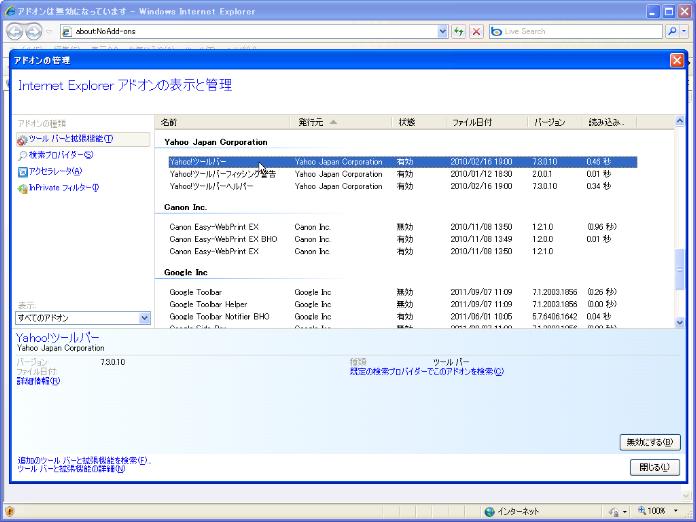The width and height of the screenshot is (696, 522).
Task: Select the Yahoo!ツールバーフィッシング警告 row
Action: pyautogui.click(x=403, y=174)
